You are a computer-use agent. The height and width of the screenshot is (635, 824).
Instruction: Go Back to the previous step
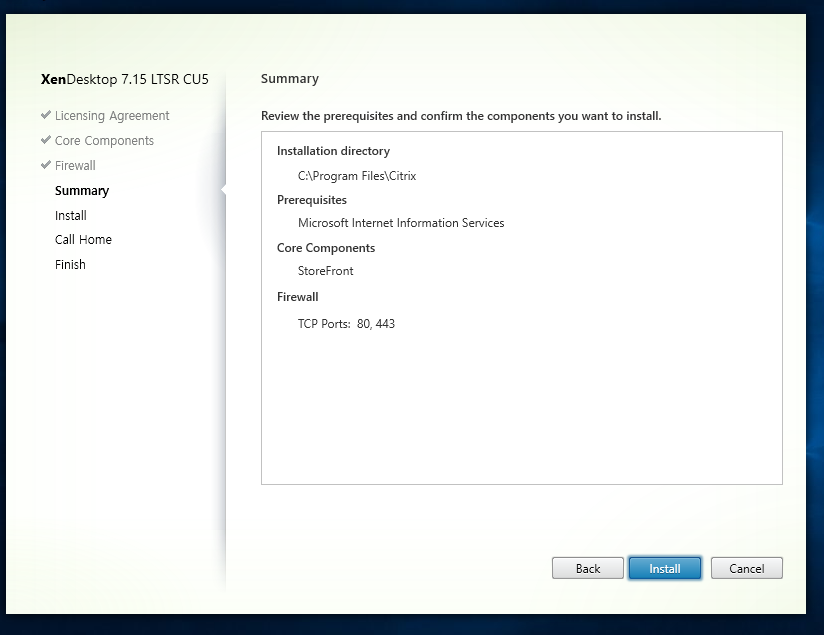(x=588, y=568)
